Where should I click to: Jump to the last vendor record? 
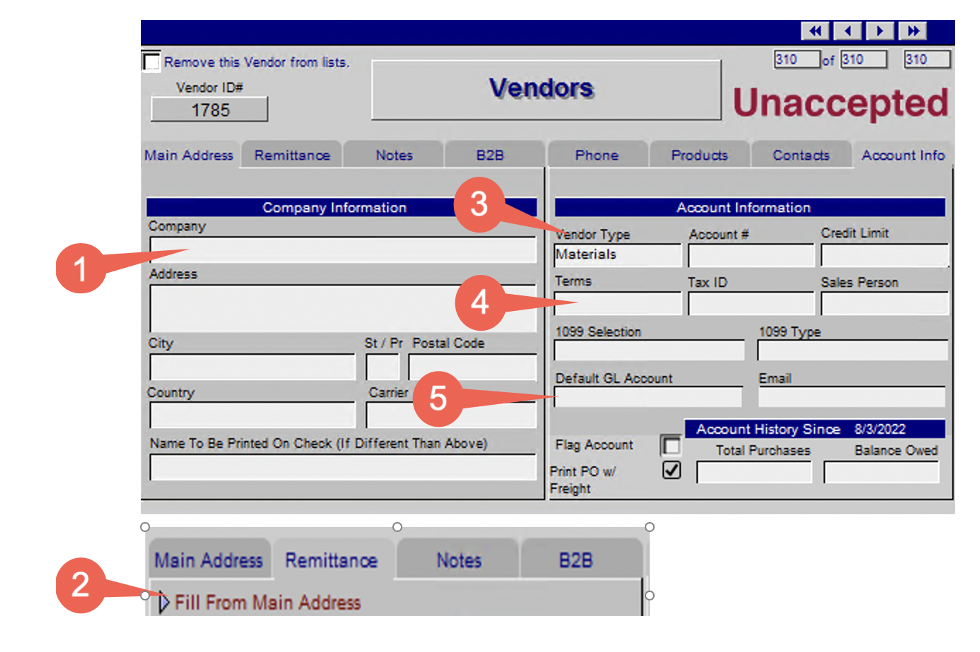click(x=912, y=31)
